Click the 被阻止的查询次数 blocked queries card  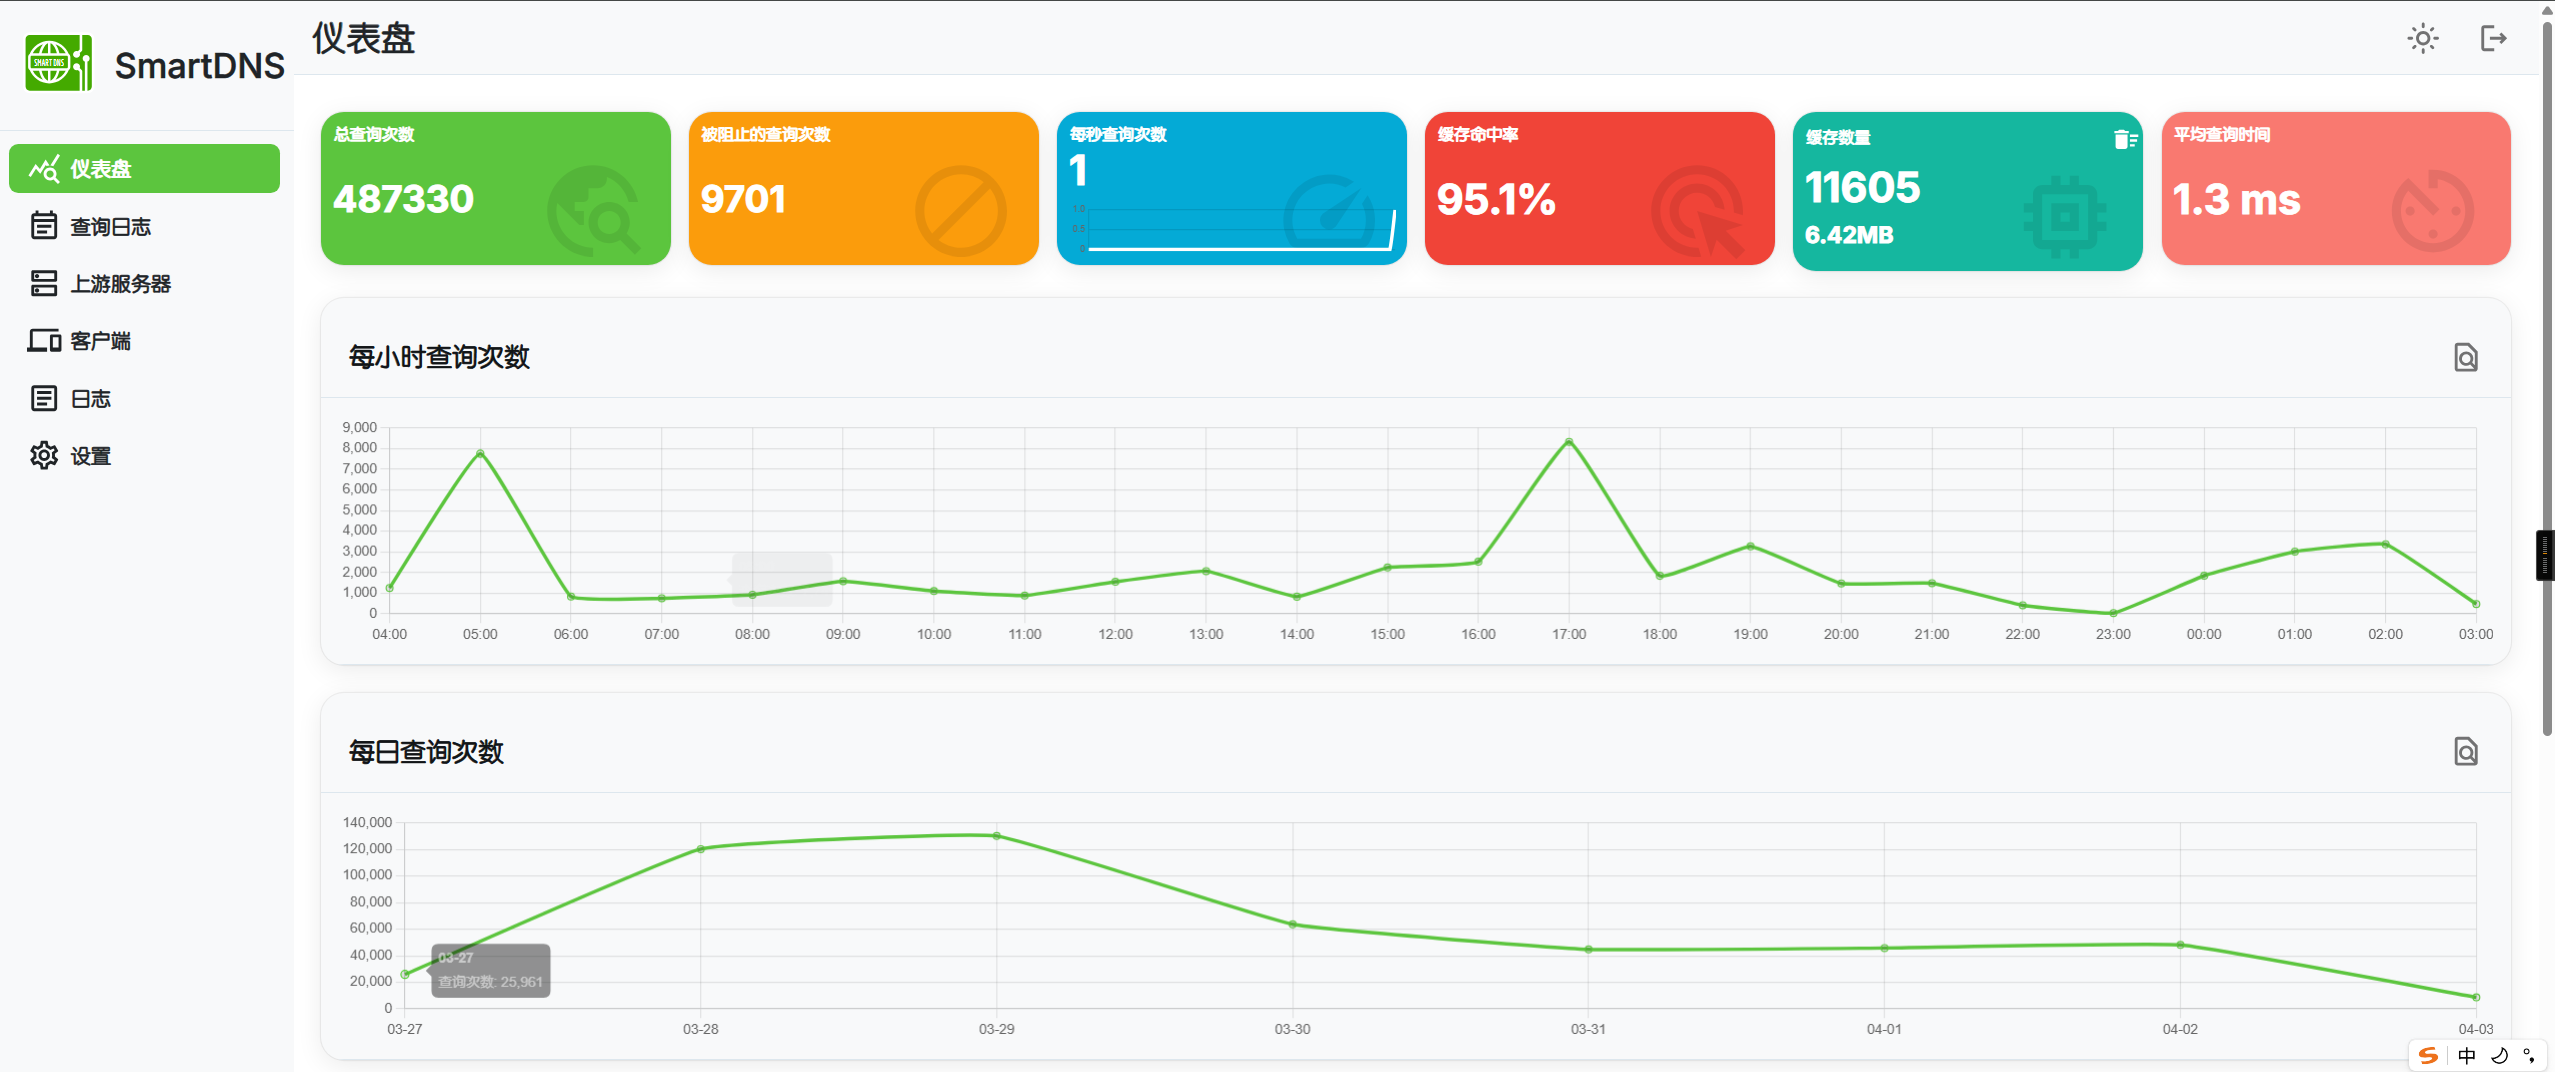click(863, 189)
